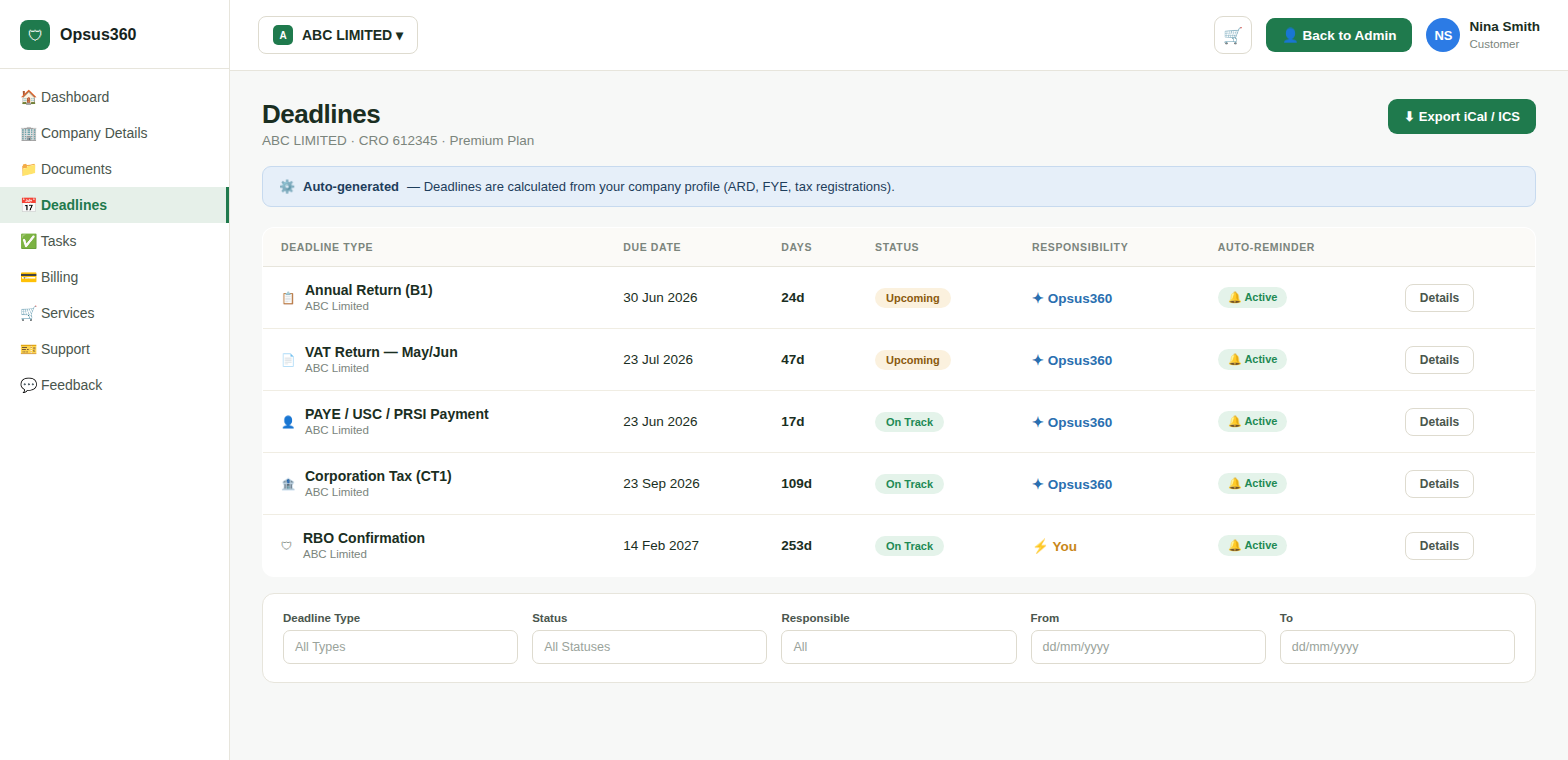Open Services in the sidebar
Image resolution: width=1568 pixels, height=760 pixels.
(x=115, y=313)
